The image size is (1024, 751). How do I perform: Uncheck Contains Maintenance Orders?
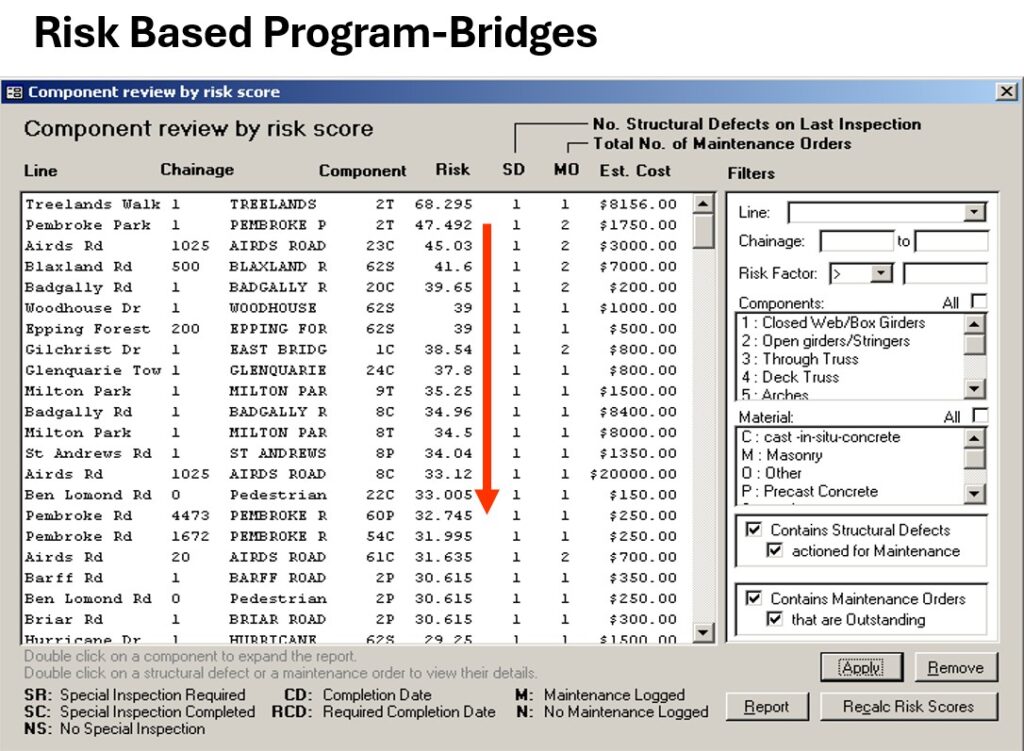[754, 598]
